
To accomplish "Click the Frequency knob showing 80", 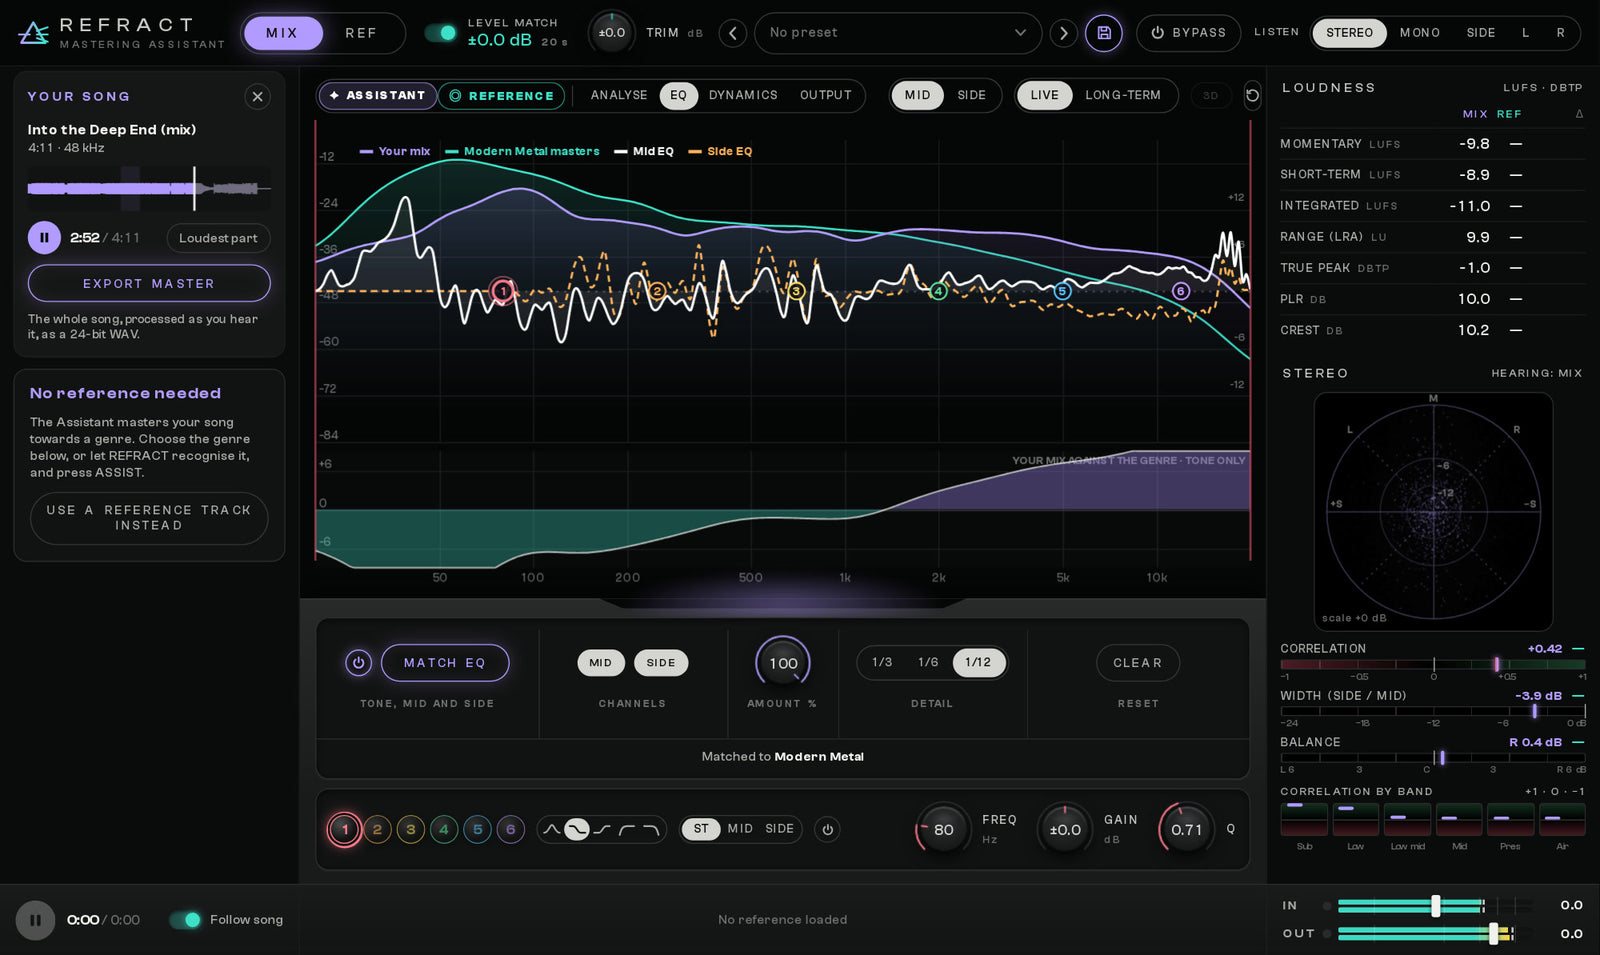I will coord(943,829).
